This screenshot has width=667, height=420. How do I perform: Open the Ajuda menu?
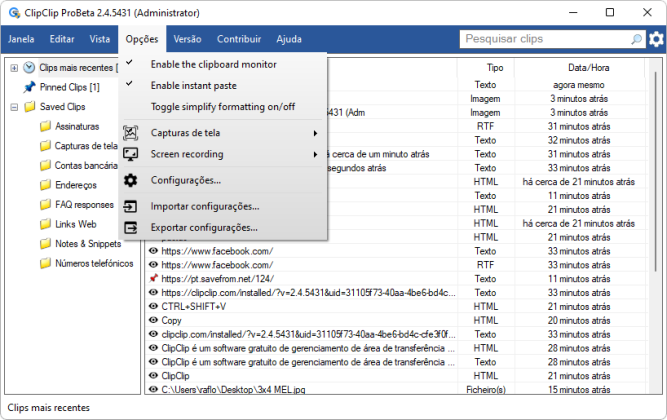289,39
